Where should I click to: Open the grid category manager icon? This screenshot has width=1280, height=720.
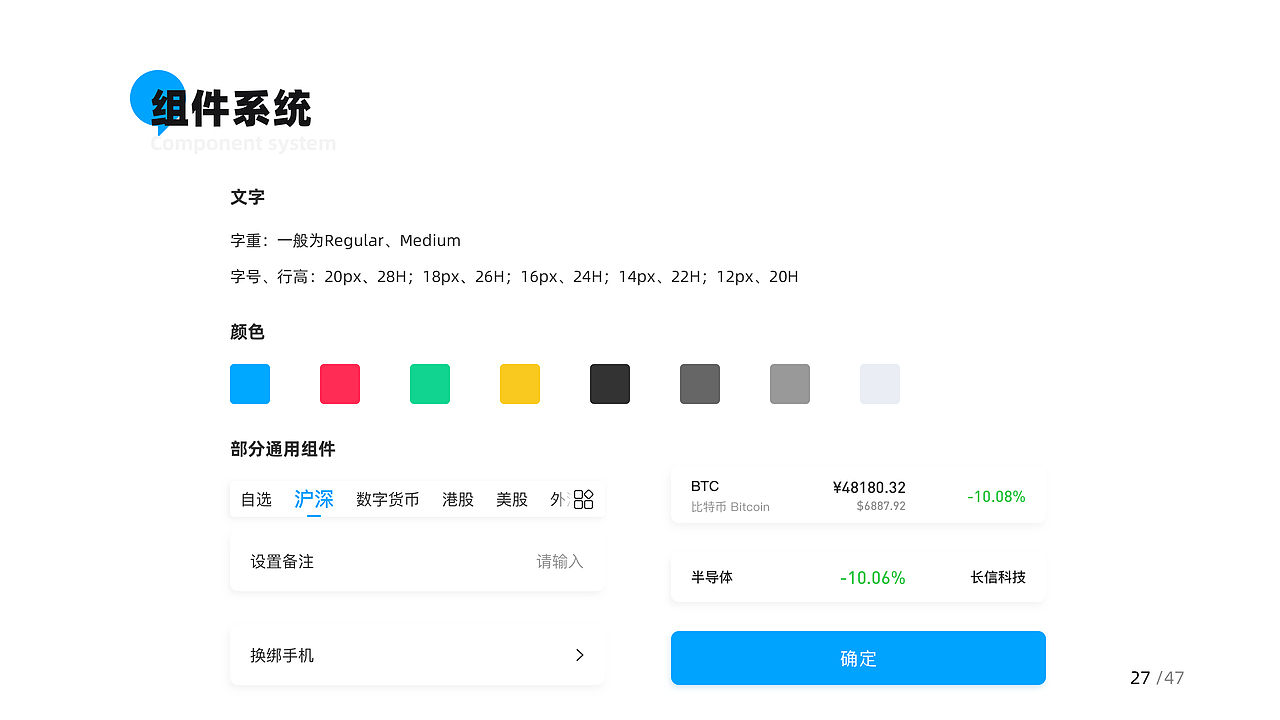[584, 499]
